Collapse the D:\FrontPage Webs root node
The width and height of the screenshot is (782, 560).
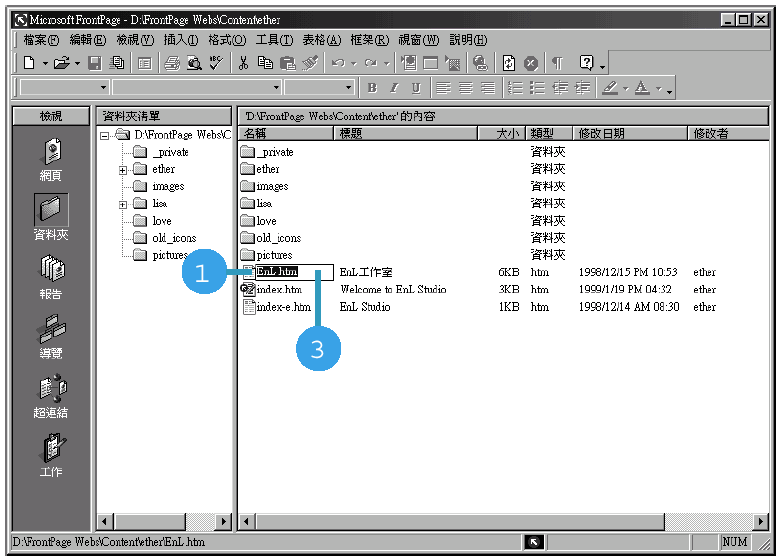coord(104,136)
